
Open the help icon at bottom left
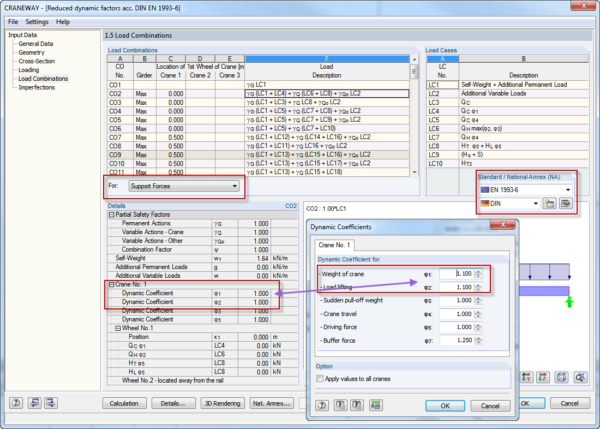coord(17,402)
